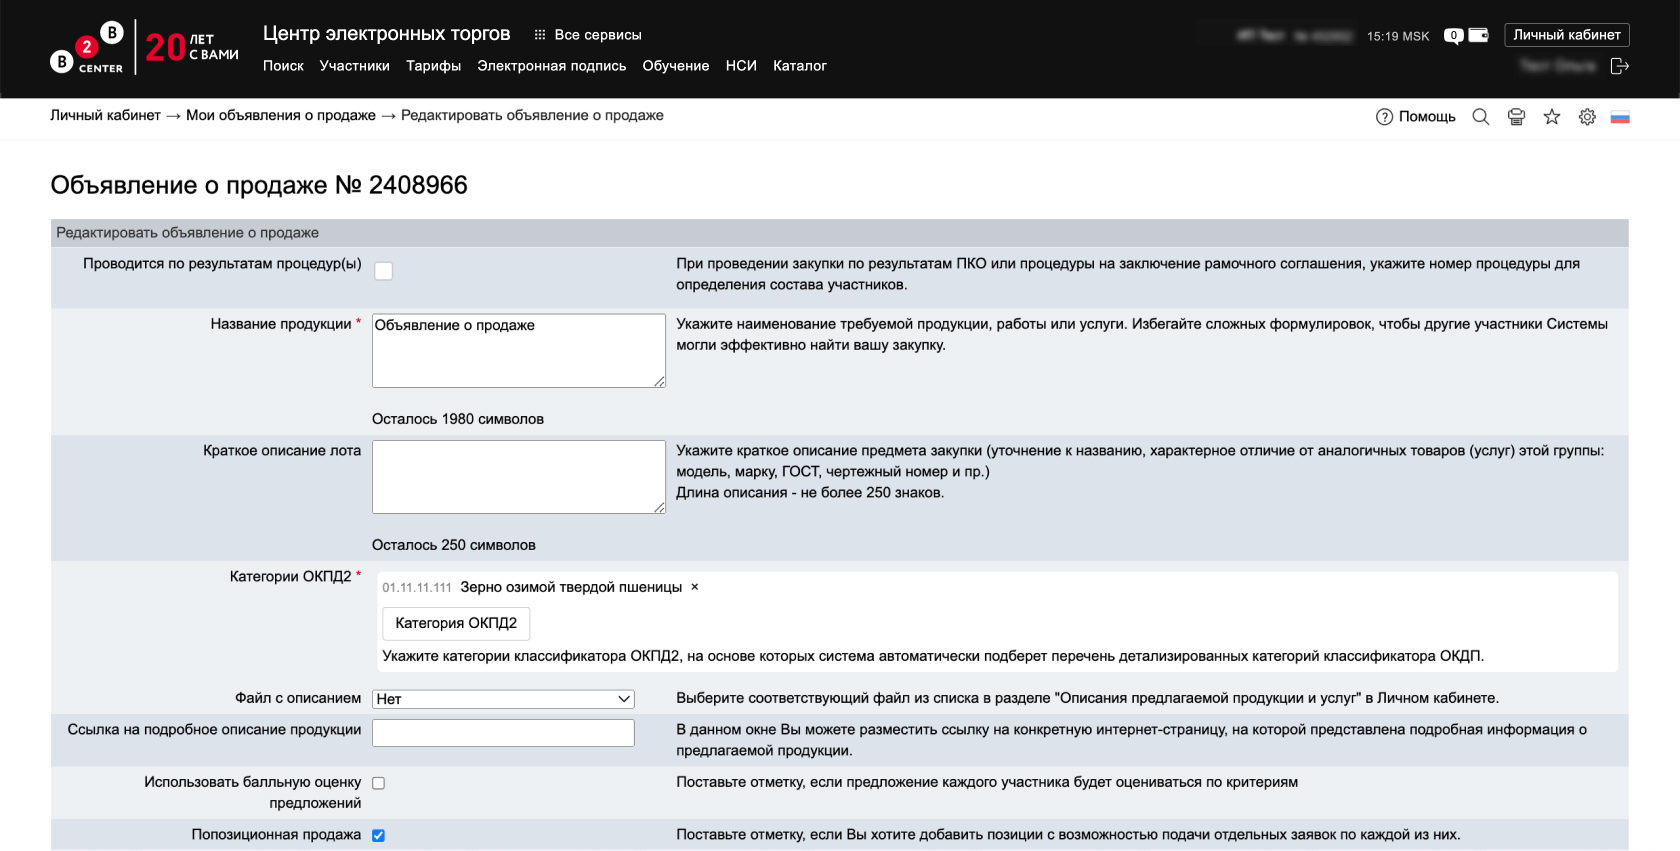Click the 20 лет с вами anniversary logo

192,47
